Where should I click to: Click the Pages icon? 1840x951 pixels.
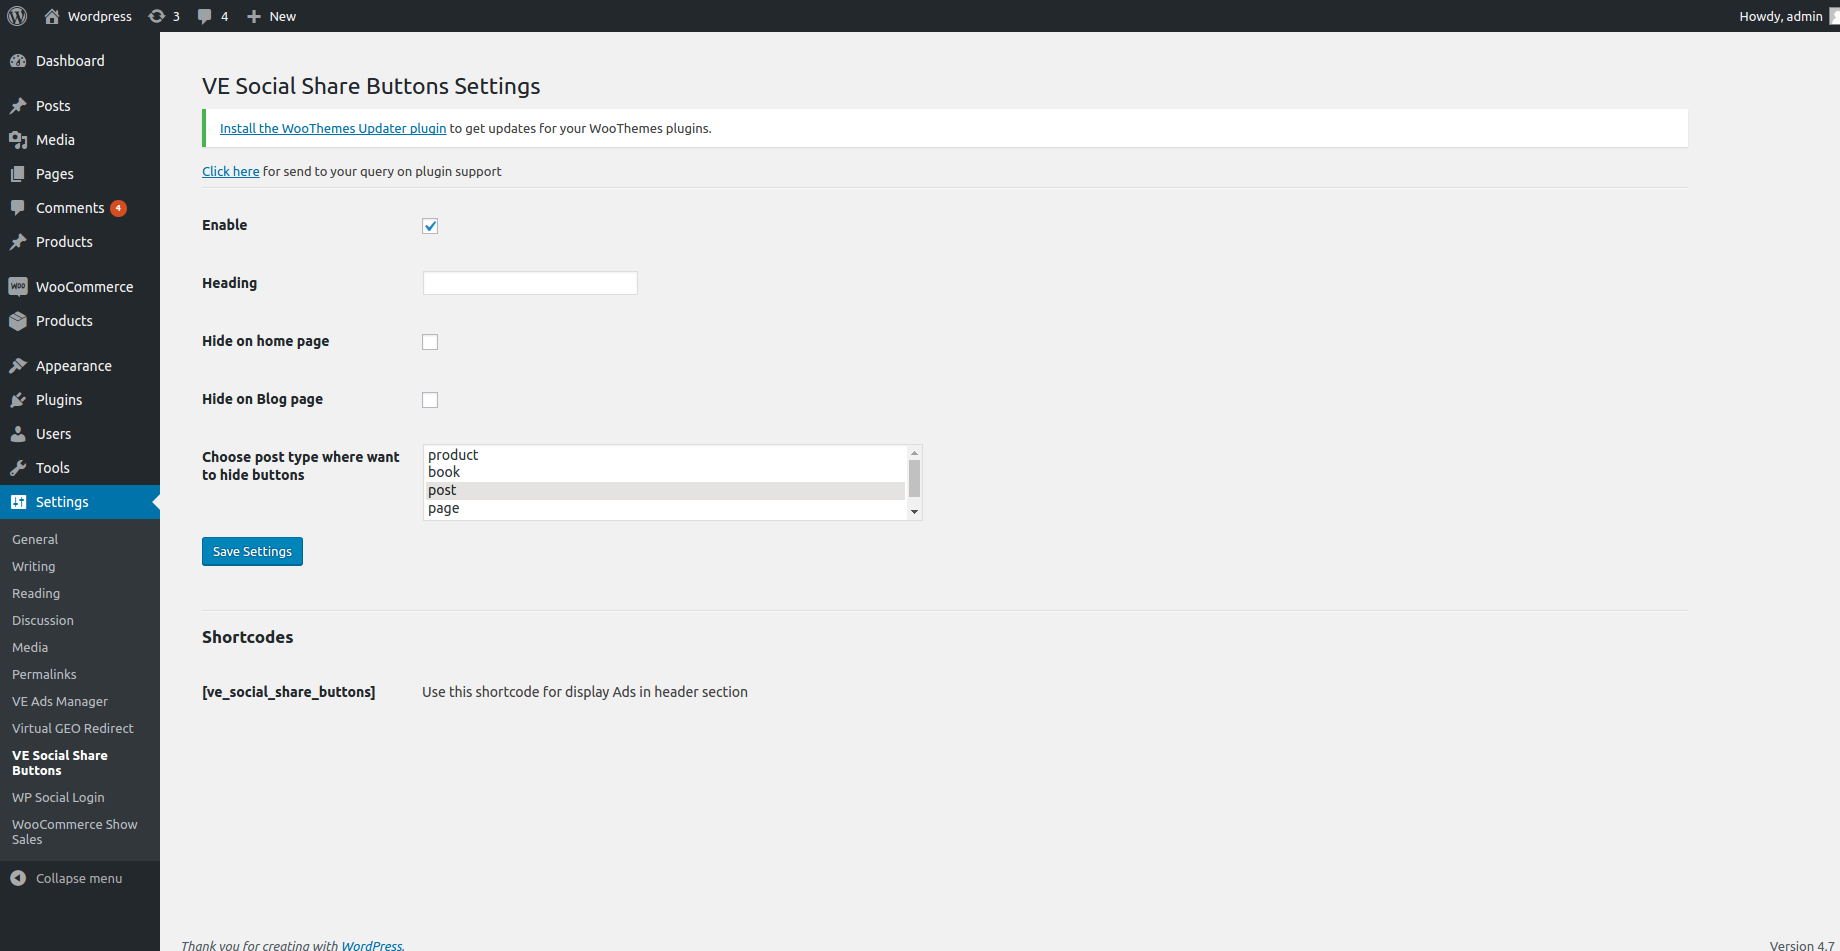18,174
